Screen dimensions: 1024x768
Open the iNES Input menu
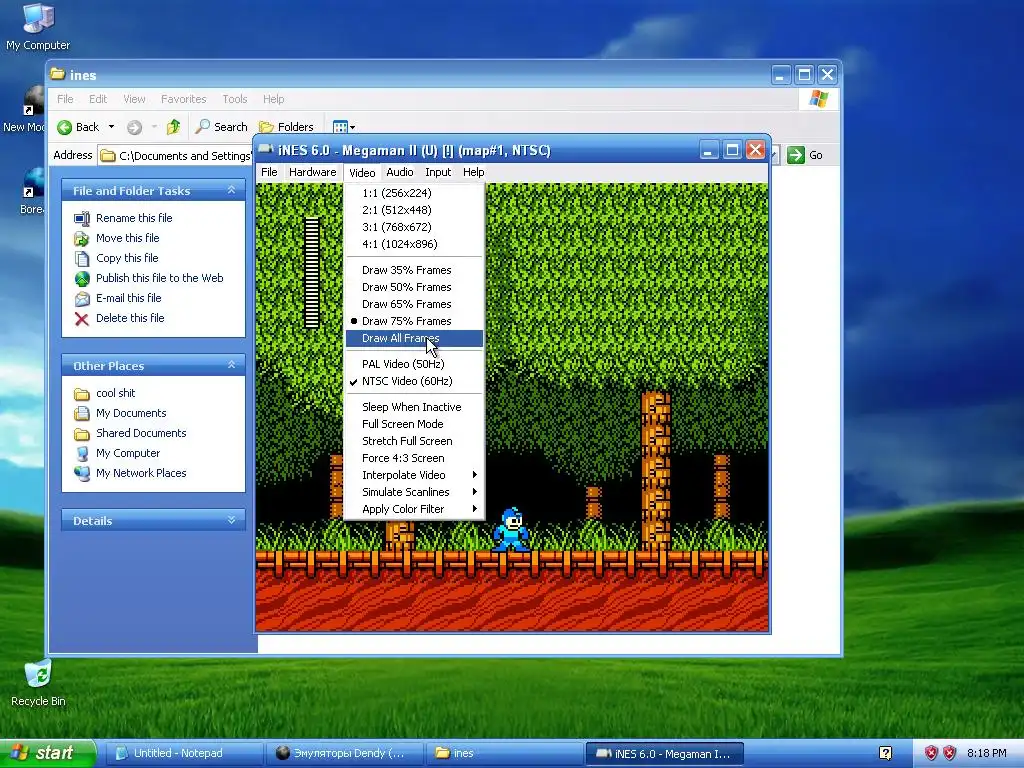click(x=438, y=172)
